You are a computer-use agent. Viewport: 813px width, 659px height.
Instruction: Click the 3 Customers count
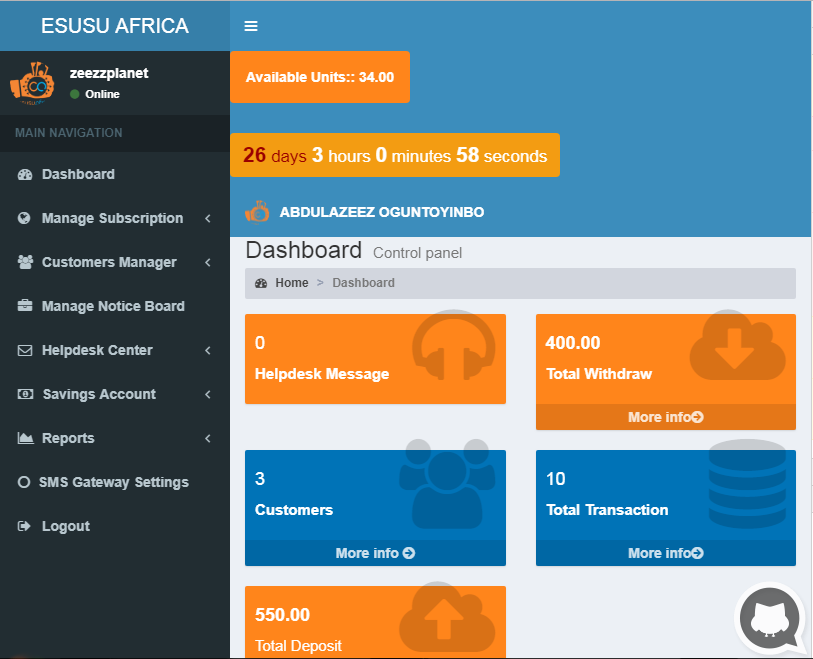[260, 479]
